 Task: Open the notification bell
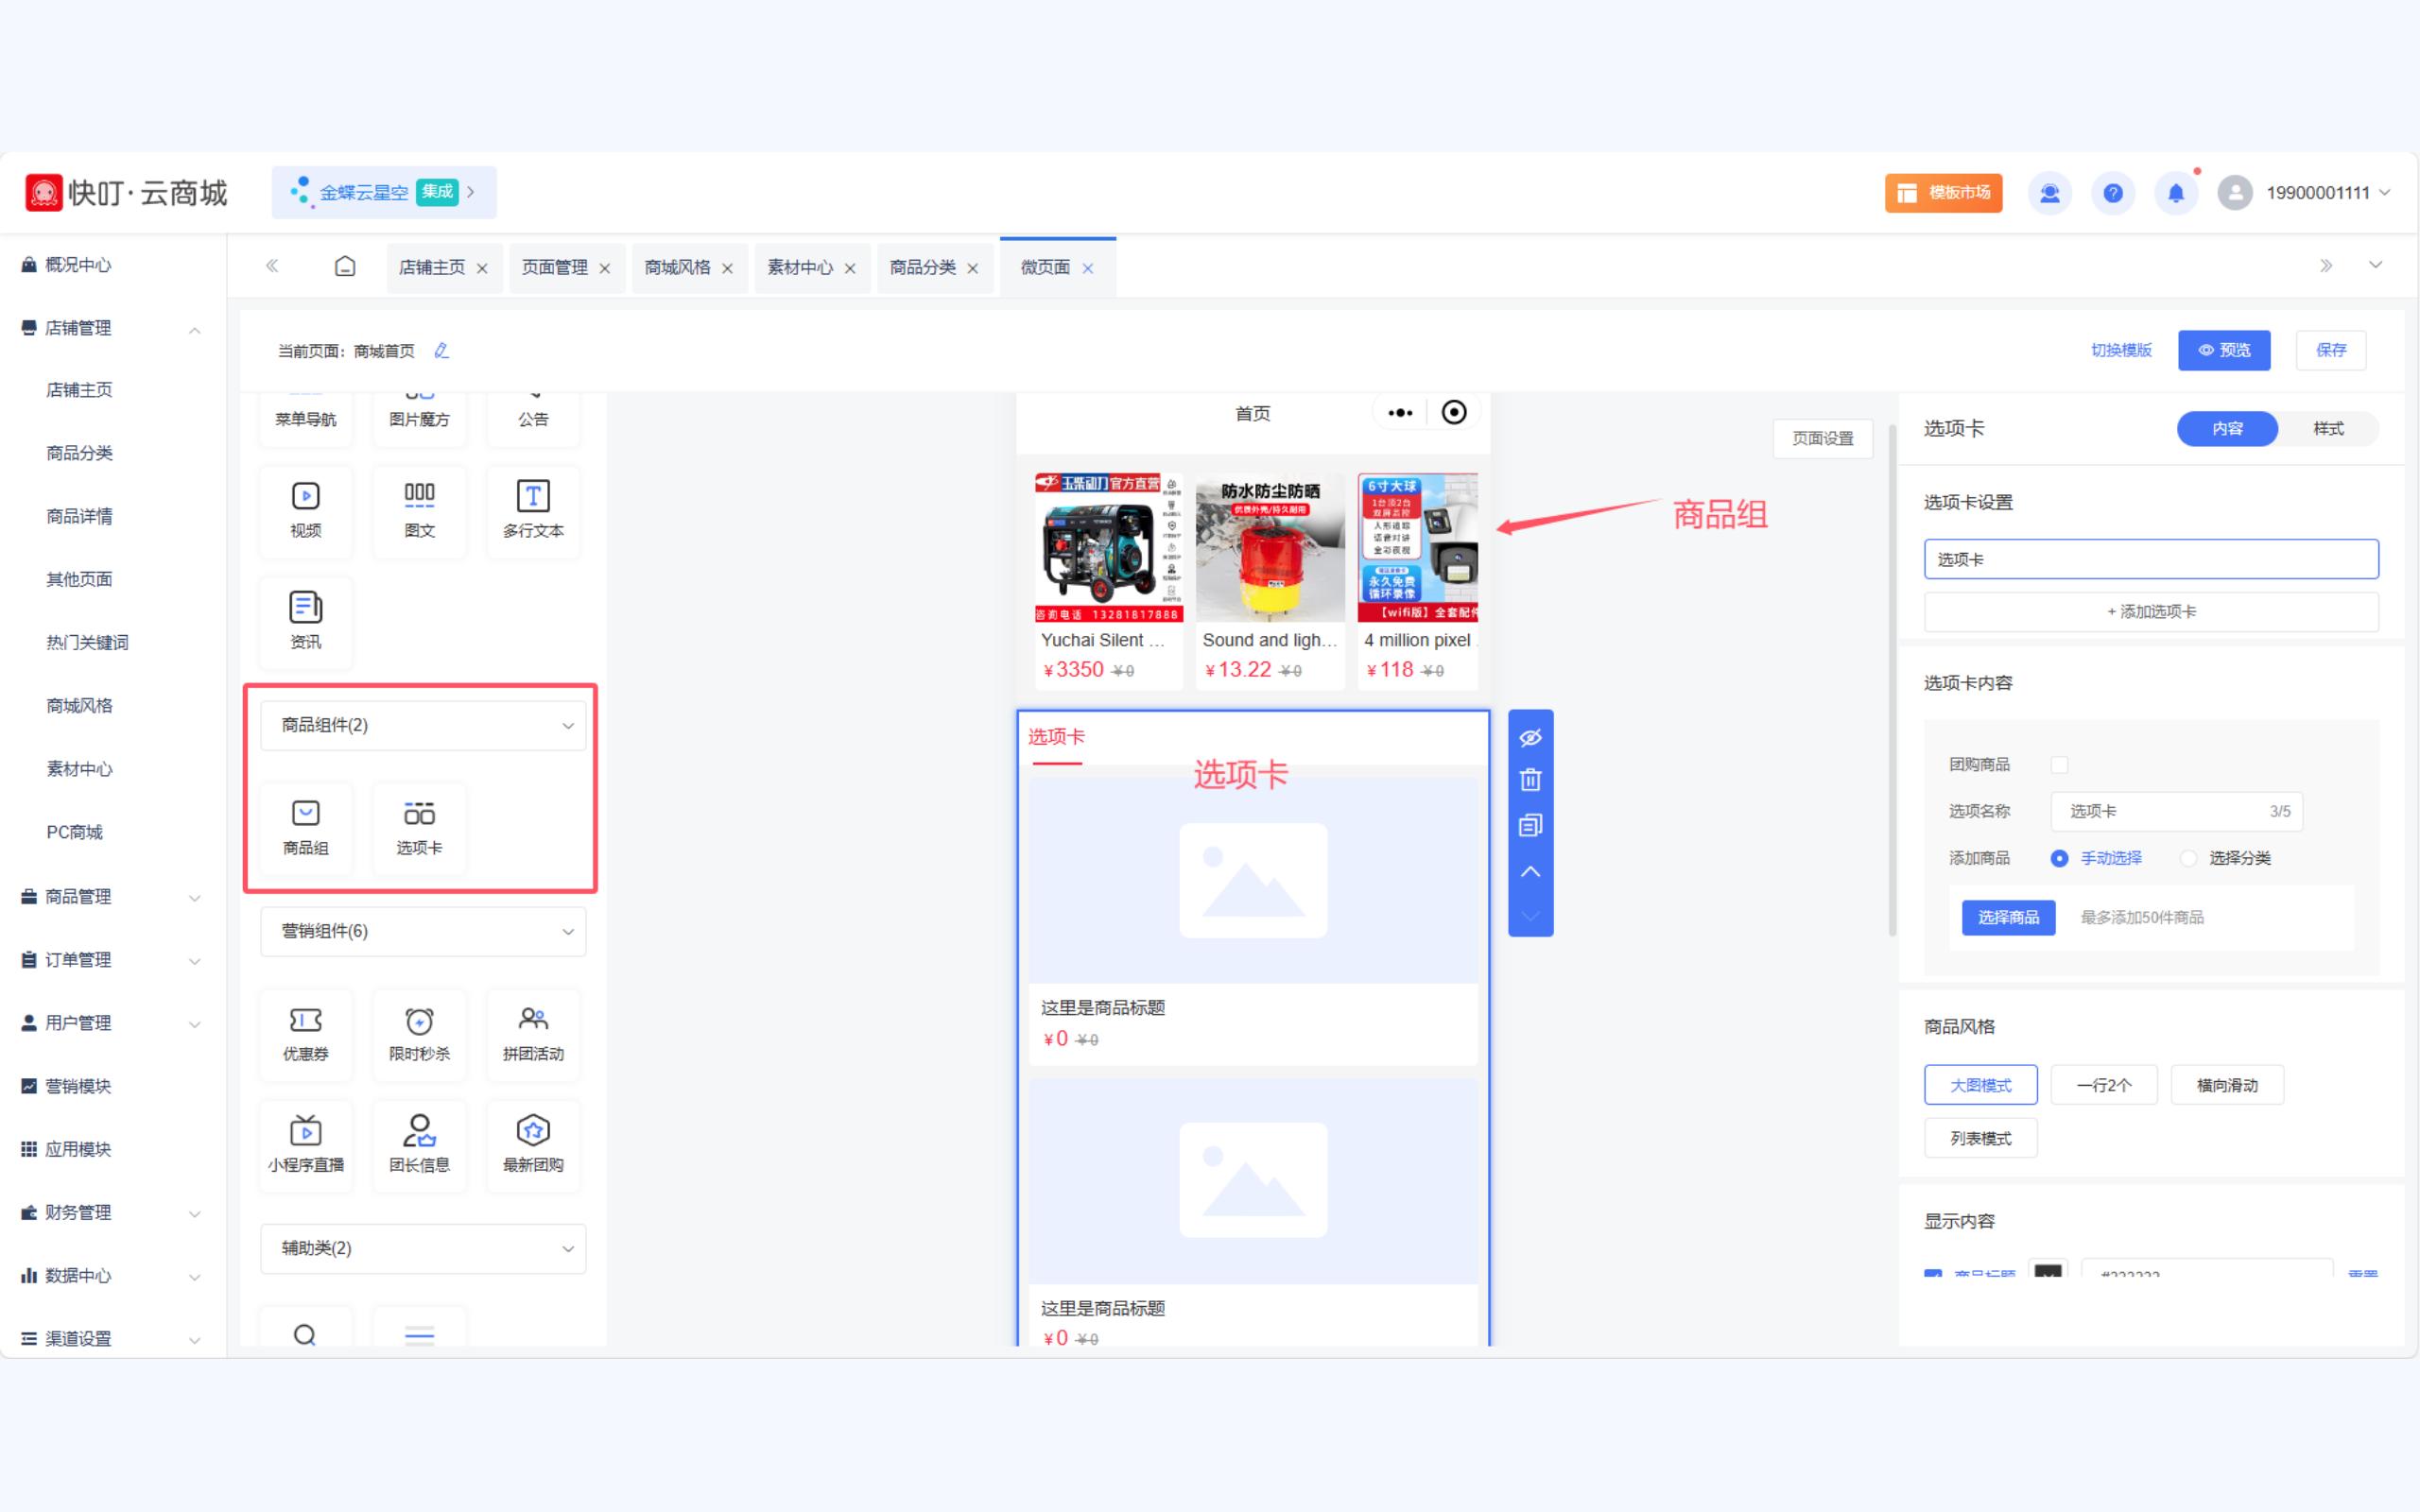click(2176, 193)
